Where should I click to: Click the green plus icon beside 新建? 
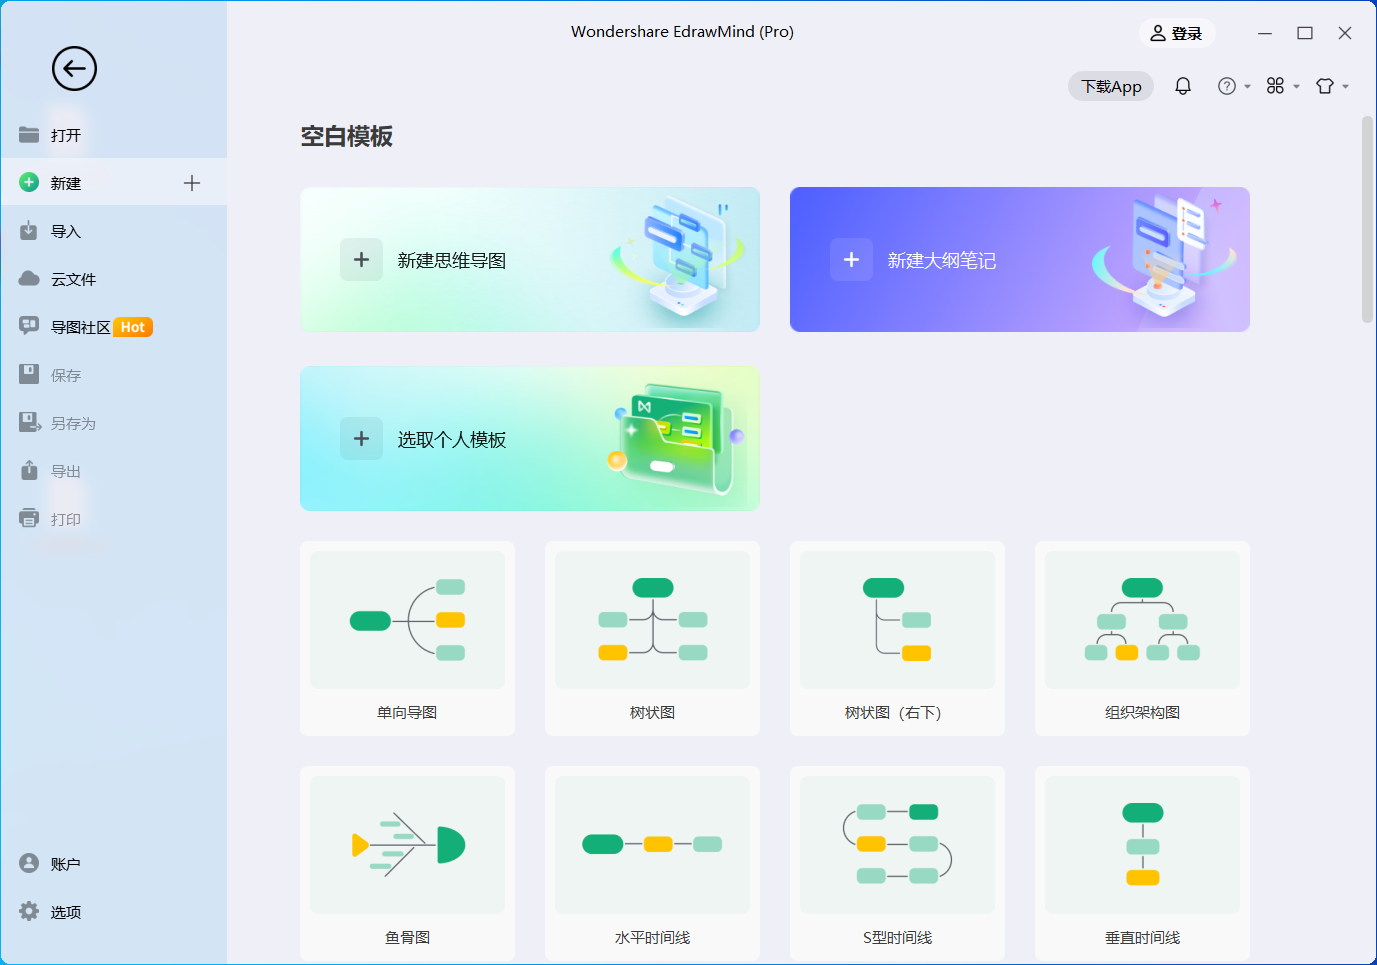point(29,183)
